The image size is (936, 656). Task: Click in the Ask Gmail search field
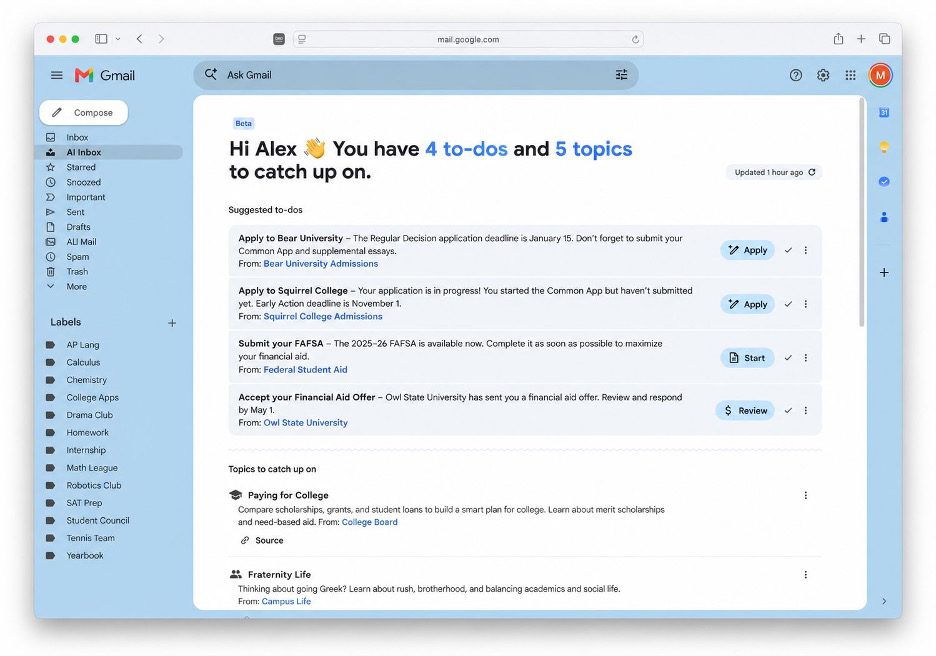click(x=416, y=75)
